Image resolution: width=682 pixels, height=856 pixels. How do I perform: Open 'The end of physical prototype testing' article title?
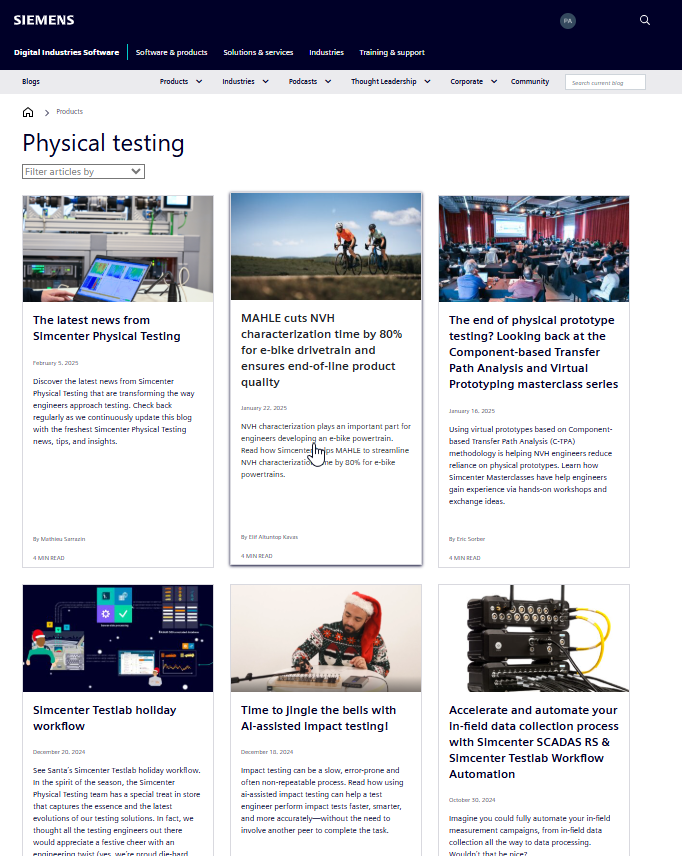tap(533, 352)
